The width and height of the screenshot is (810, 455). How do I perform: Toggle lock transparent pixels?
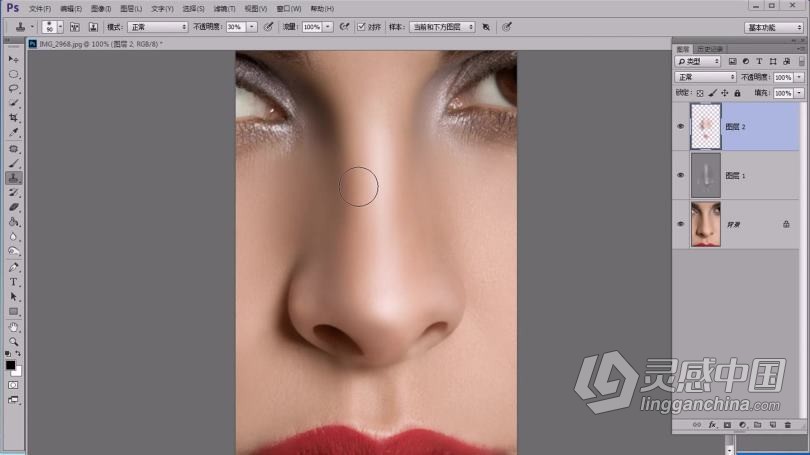point(700,93)
